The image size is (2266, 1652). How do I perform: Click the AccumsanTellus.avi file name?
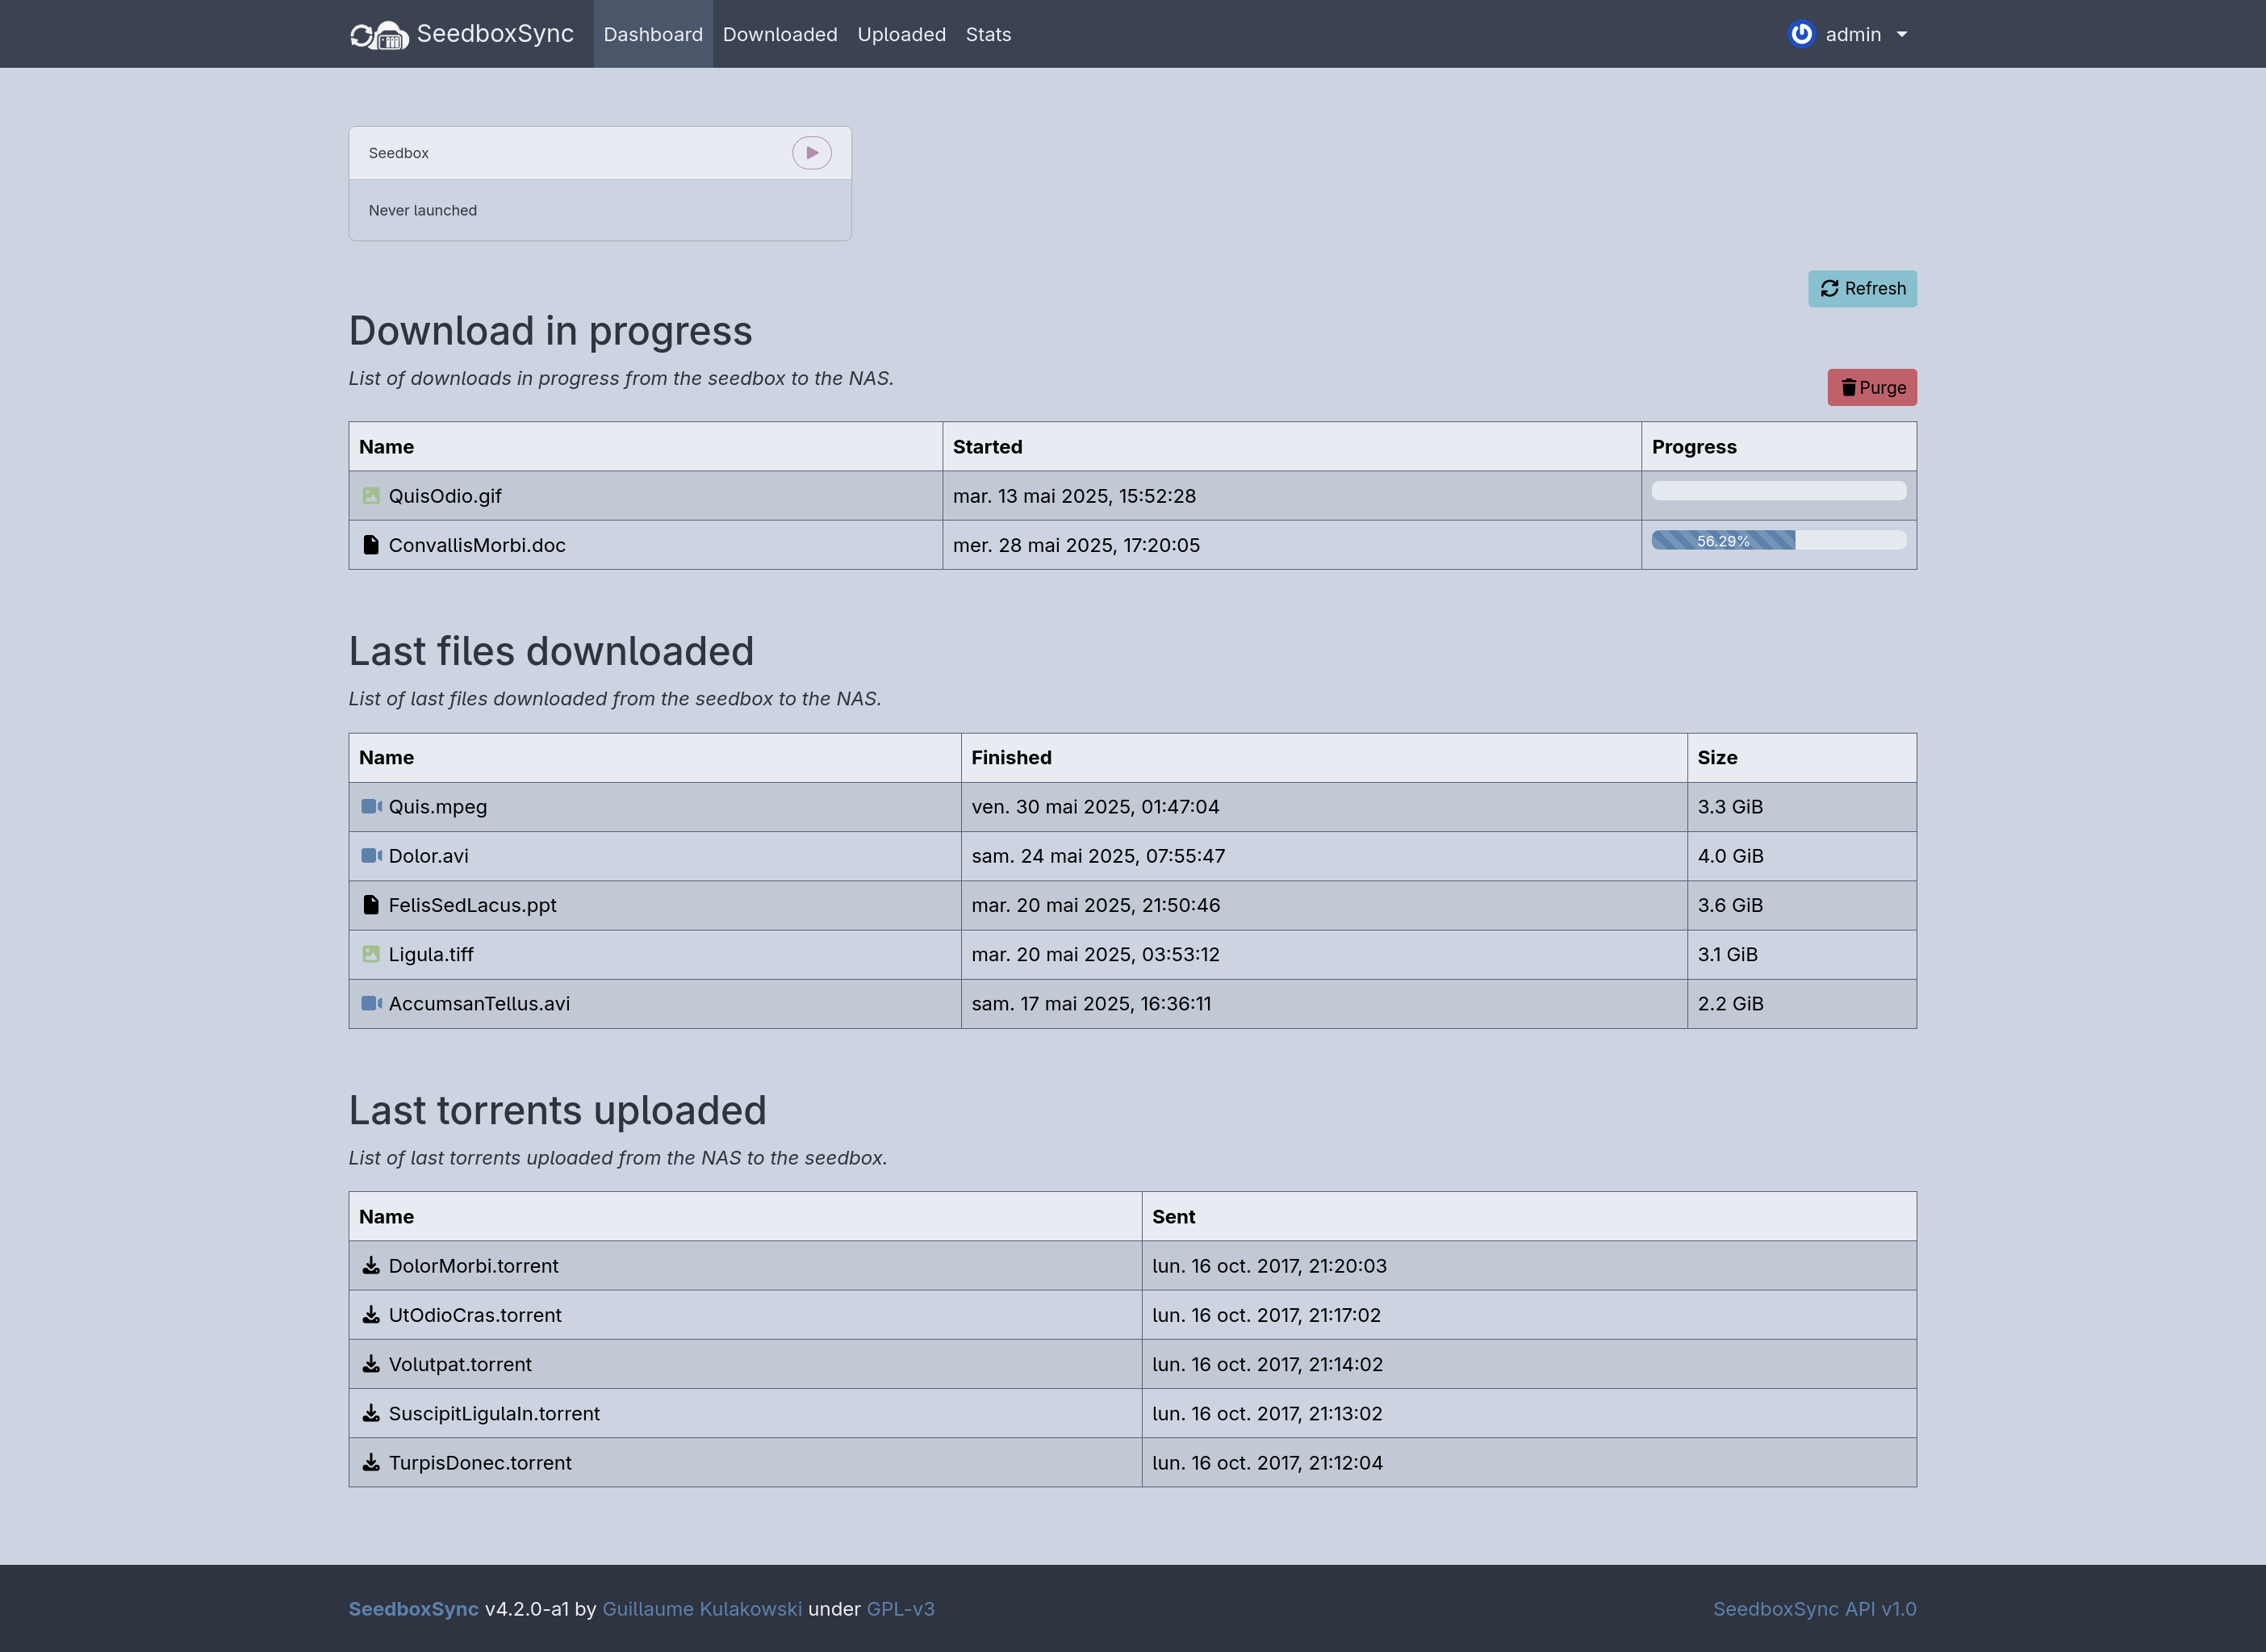tap(479, 1003)
